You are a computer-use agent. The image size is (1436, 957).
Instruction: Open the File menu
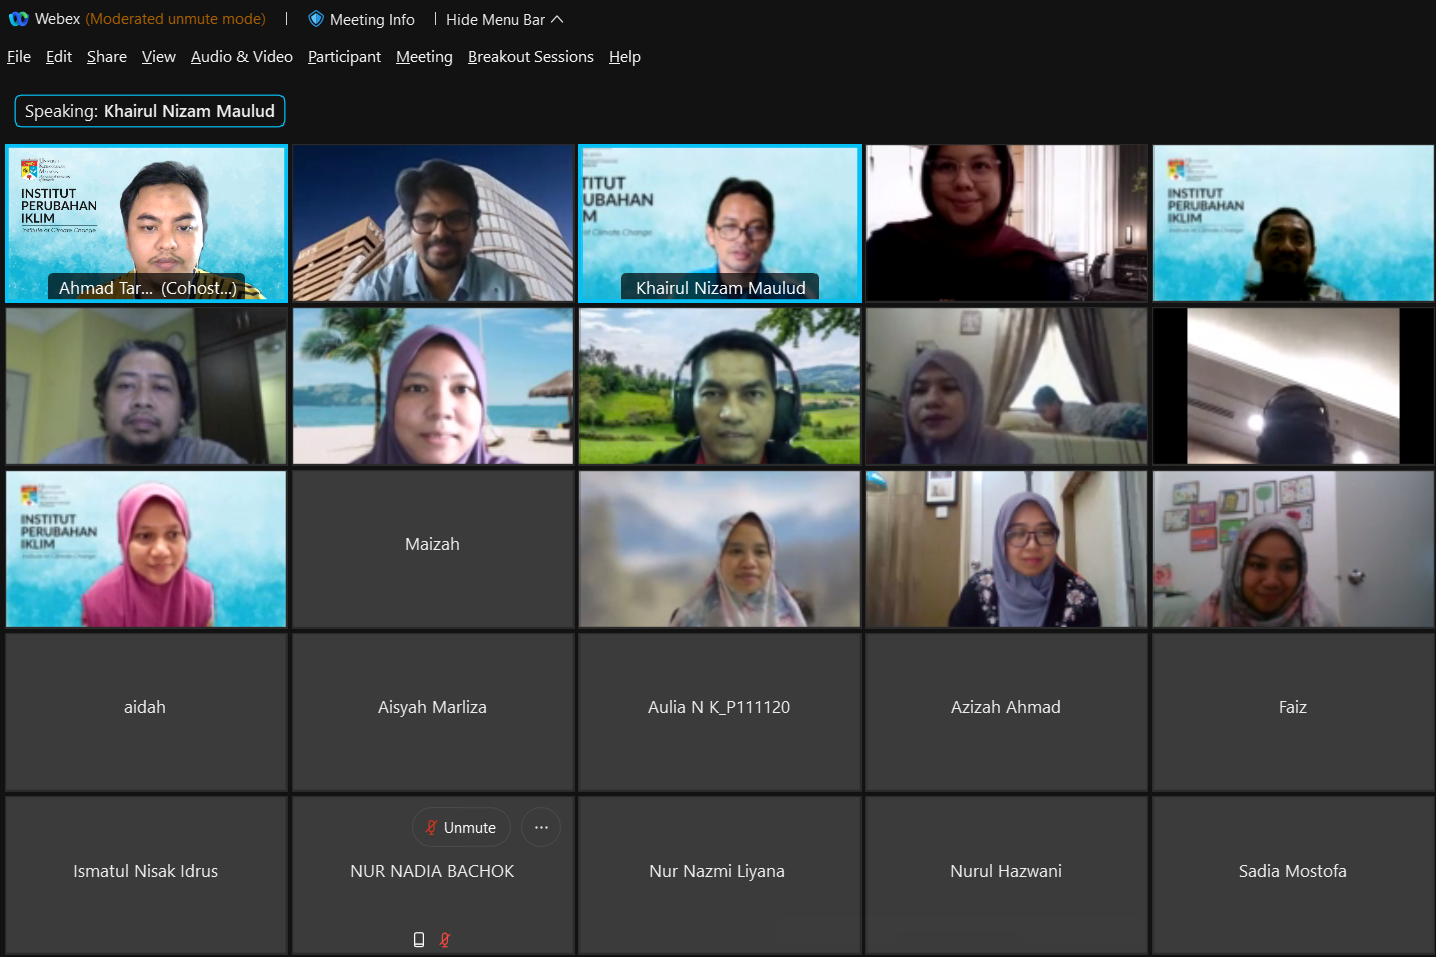click(x=19, y=57)
